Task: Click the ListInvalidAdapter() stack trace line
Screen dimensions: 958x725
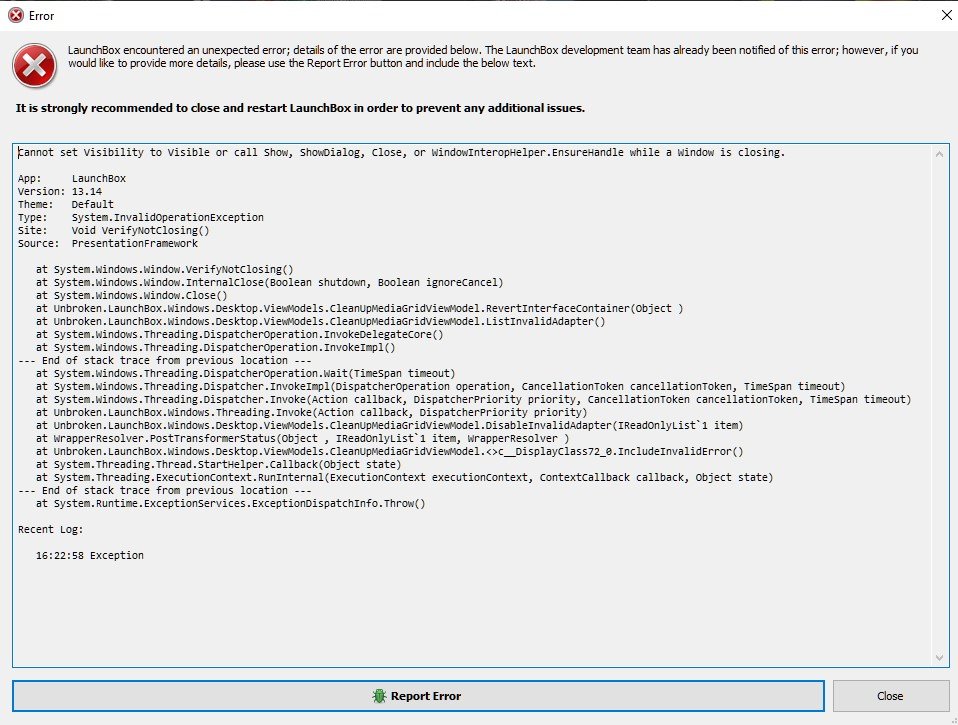Action: point(320,321)
